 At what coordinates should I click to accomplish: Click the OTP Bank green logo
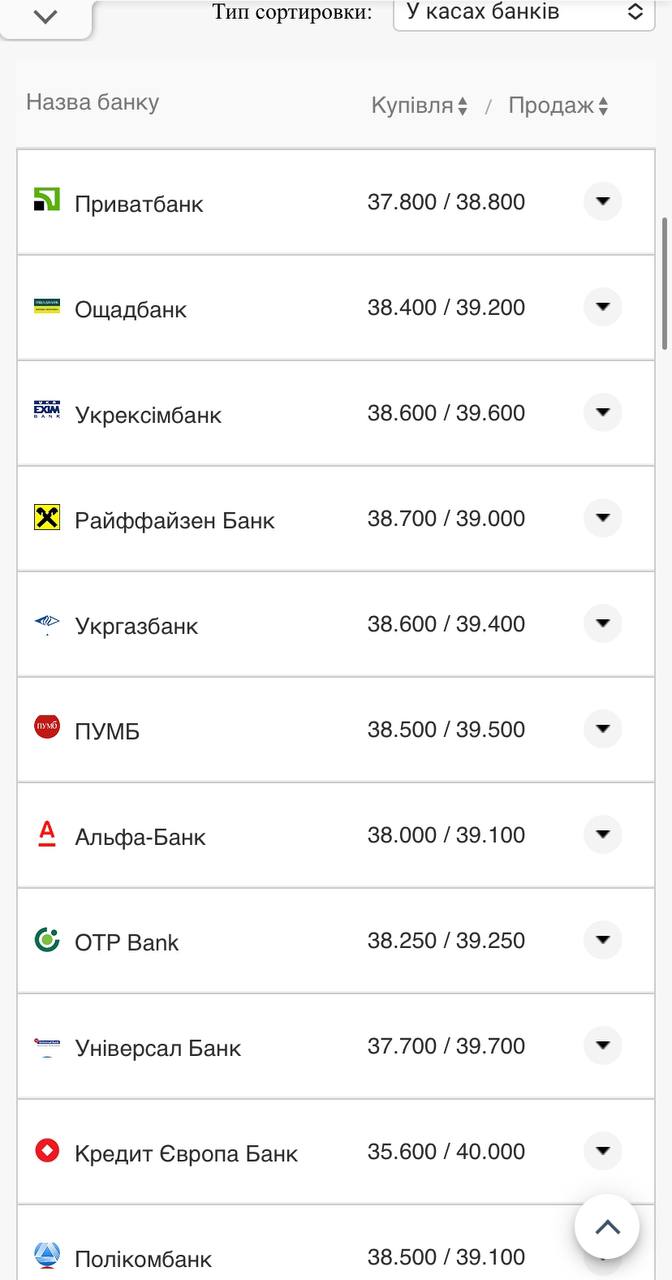[x=47, y=939]
